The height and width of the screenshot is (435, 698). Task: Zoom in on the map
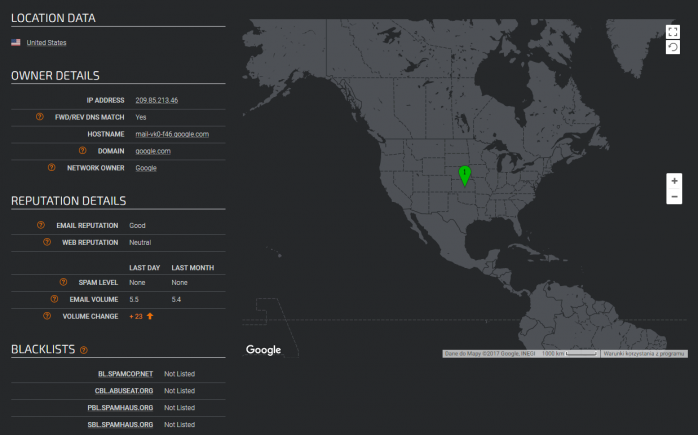coord(674,181)
